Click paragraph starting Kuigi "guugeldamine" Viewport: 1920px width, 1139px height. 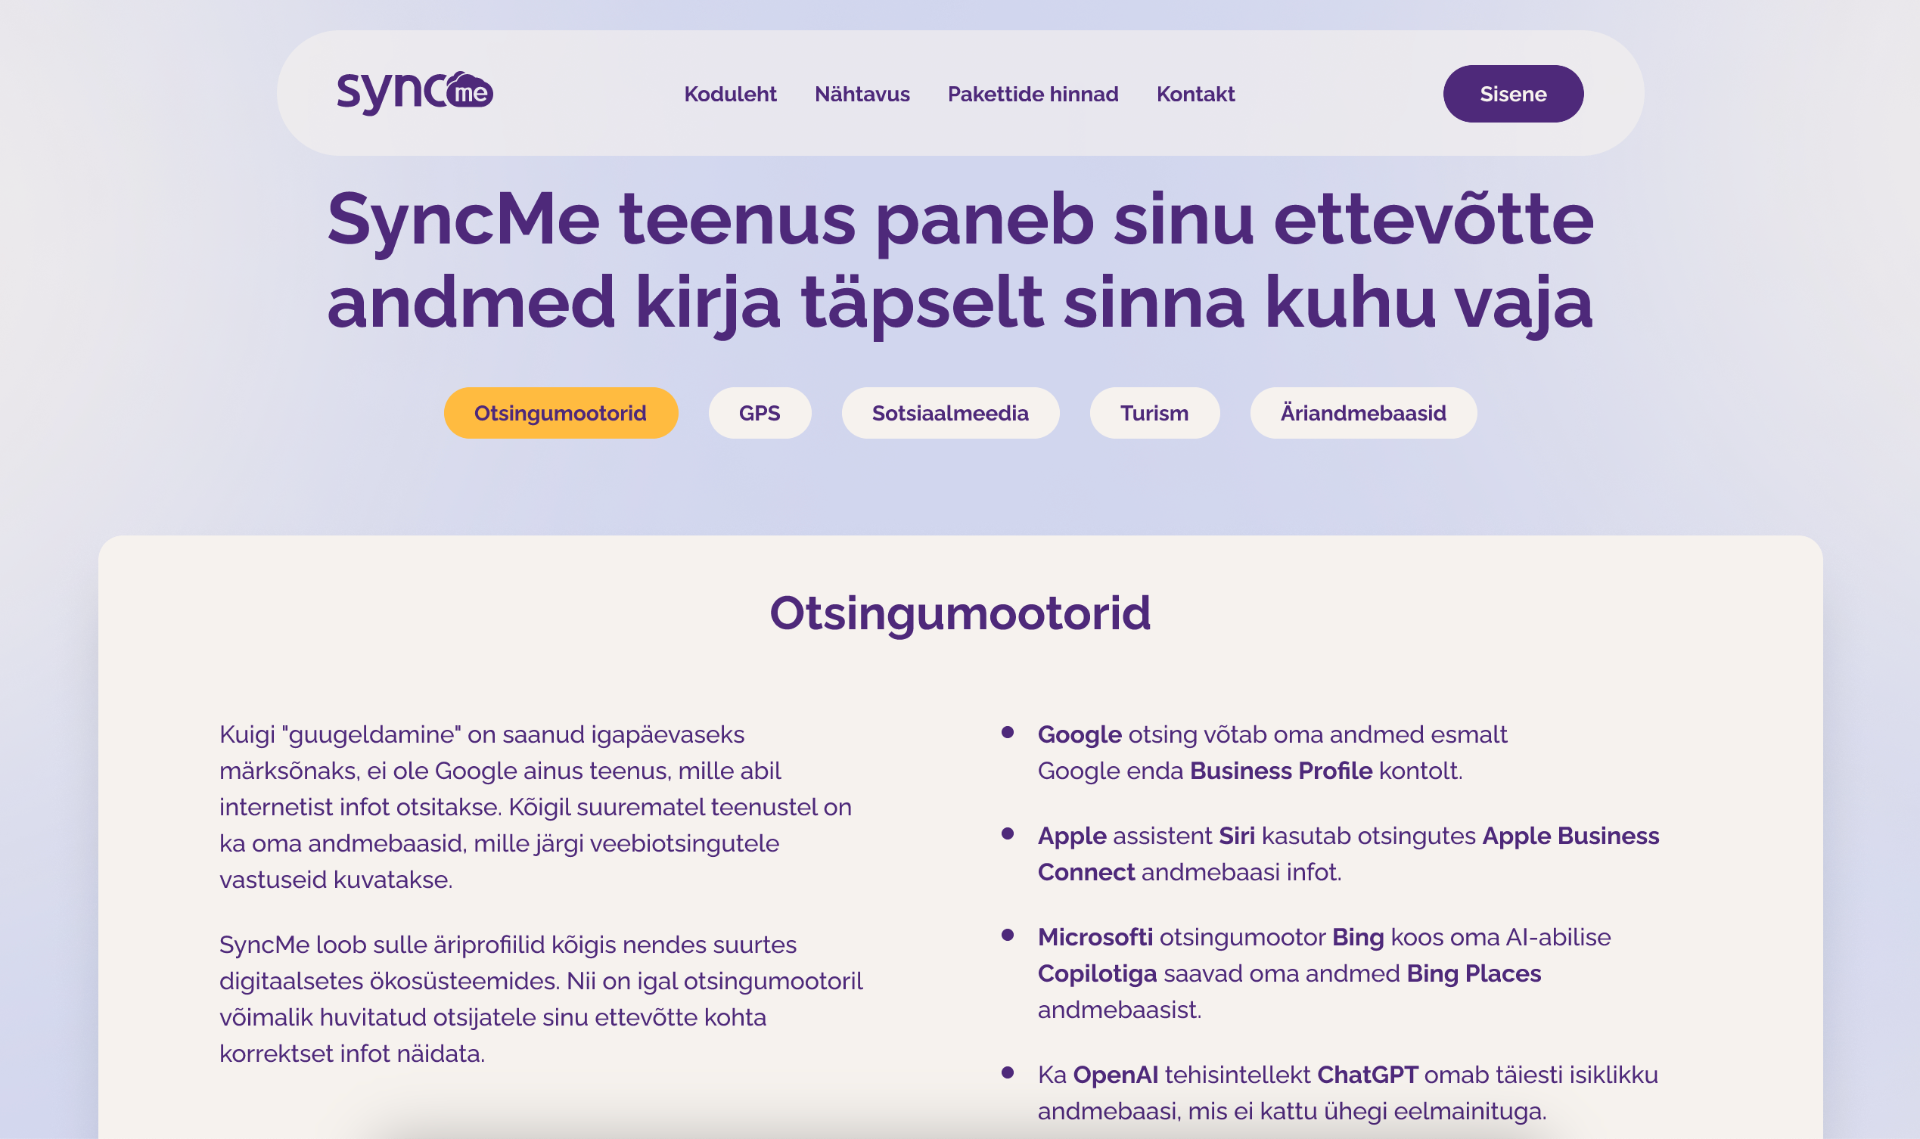536,807
